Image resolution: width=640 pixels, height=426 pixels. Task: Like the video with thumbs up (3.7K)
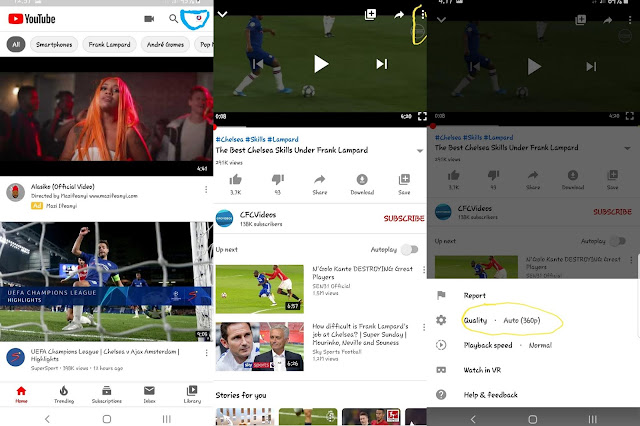click(x=236, y=184)
